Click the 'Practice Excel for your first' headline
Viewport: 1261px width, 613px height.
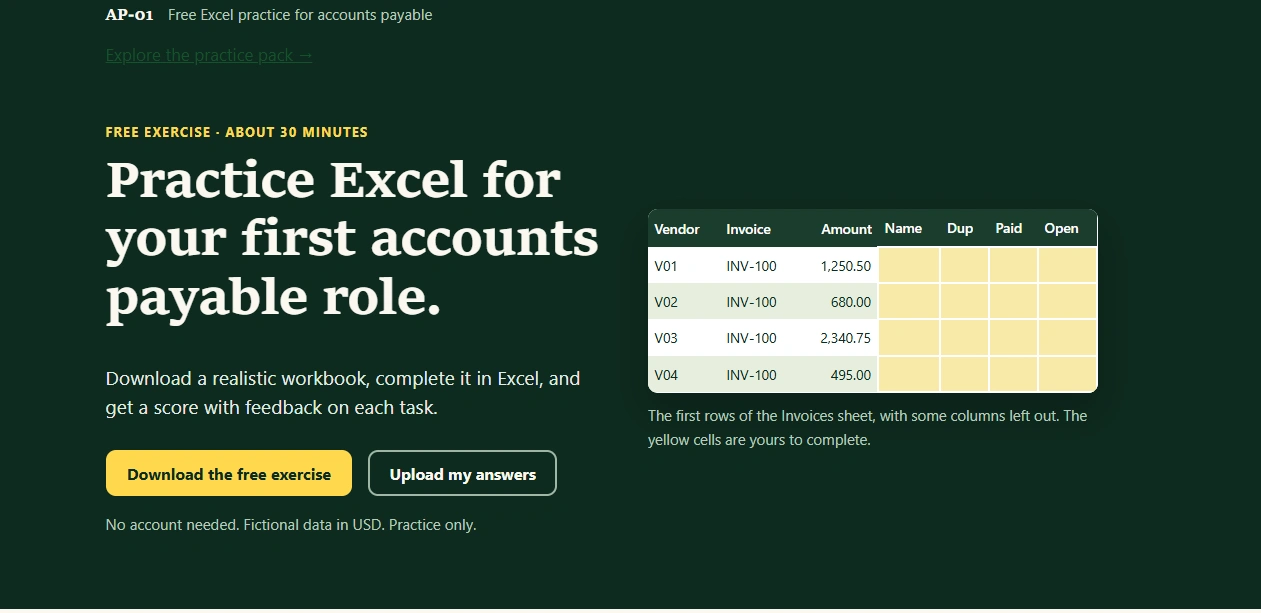(352, 239)
